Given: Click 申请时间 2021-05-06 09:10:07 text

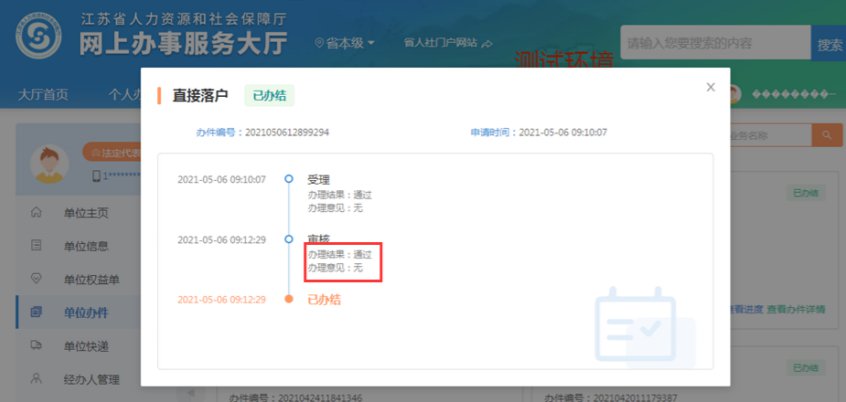Looking at the screenshot, I should (x=538, y=132).
